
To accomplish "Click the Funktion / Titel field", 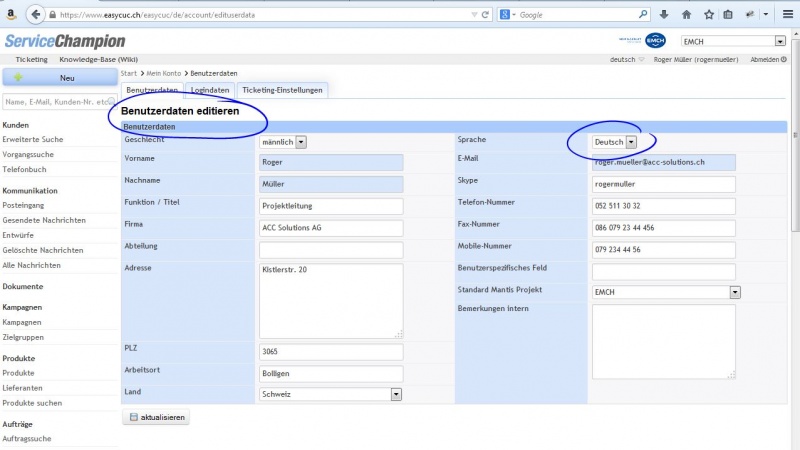I will 331,206.
